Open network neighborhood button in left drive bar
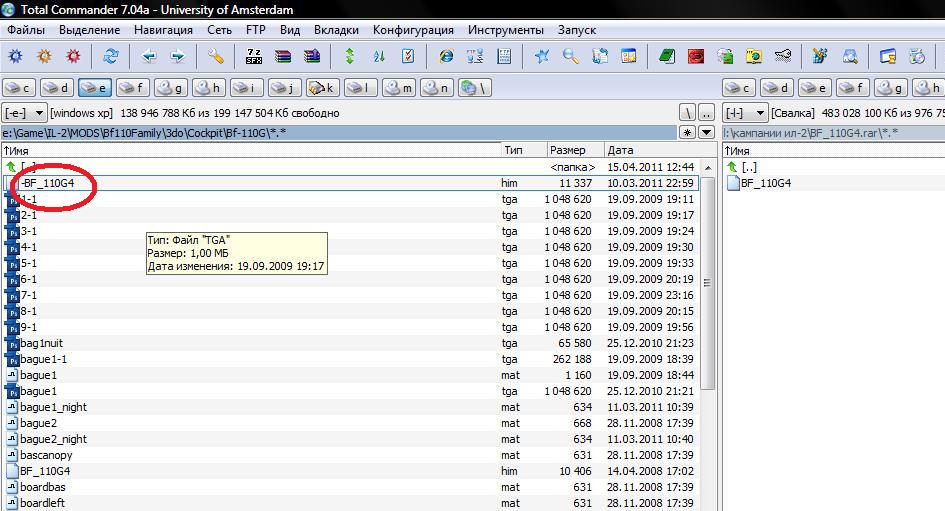945x511 pixels. (x=474, y=88)
